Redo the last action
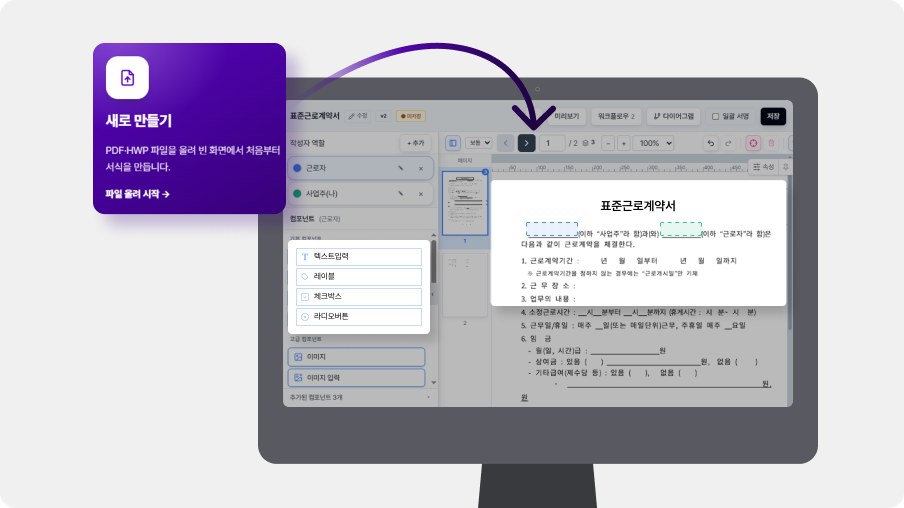 728,143
